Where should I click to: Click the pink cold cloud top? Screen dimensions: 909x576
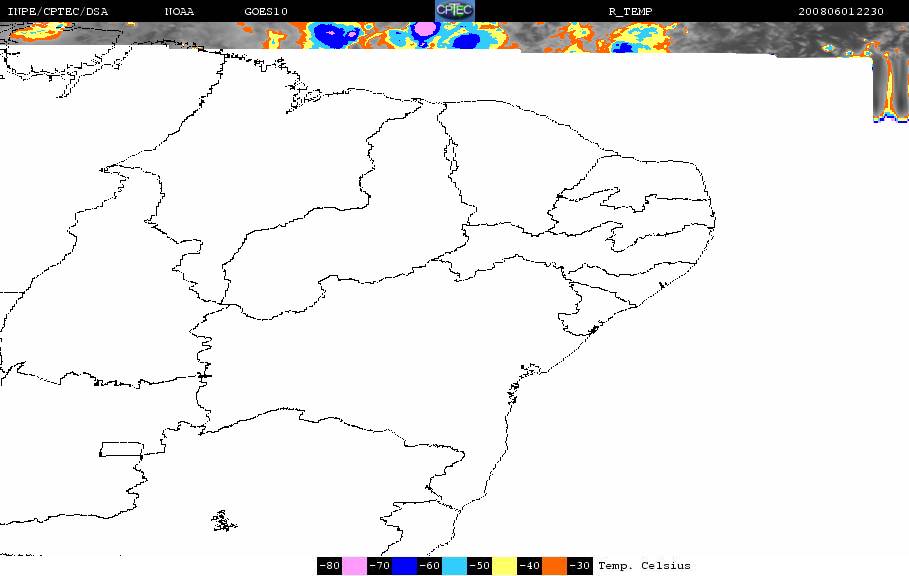(x=425, y=28)
